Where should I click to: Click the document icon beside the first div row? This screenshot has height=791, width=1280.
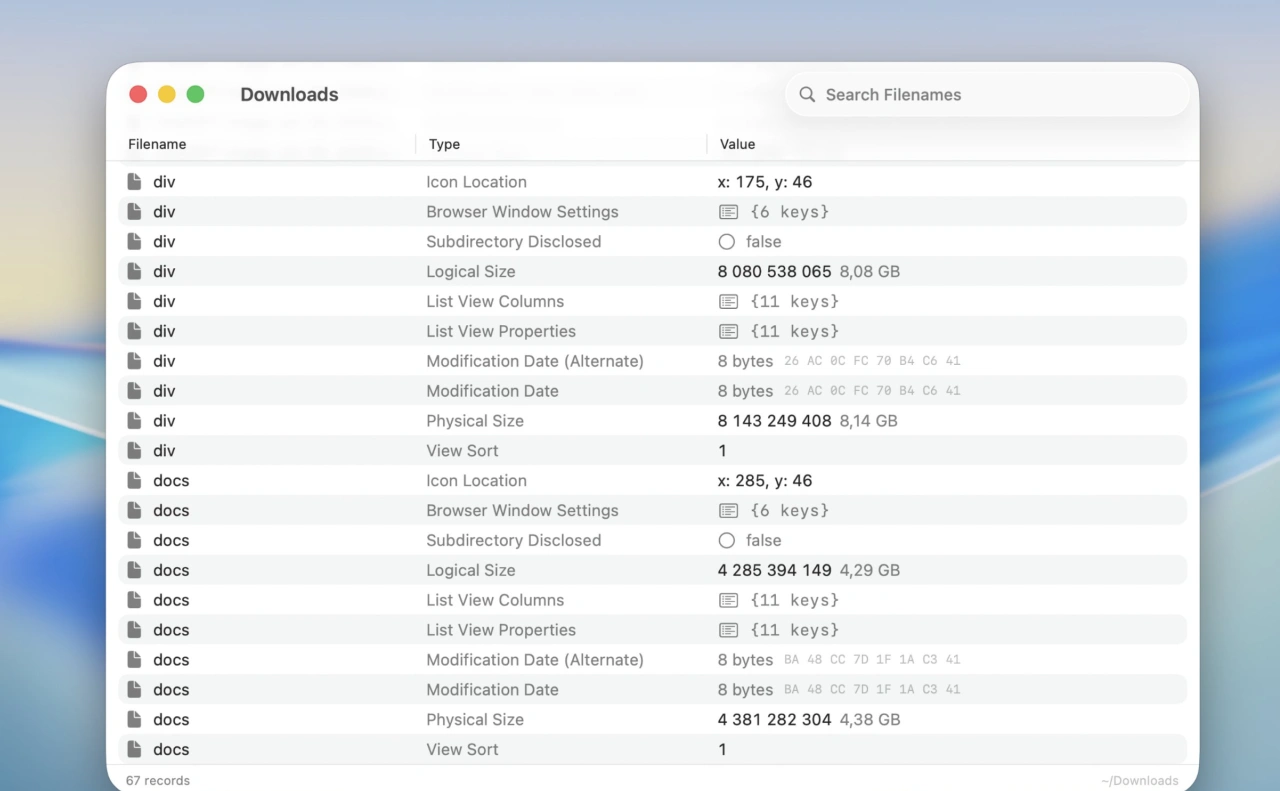point(135,181)
